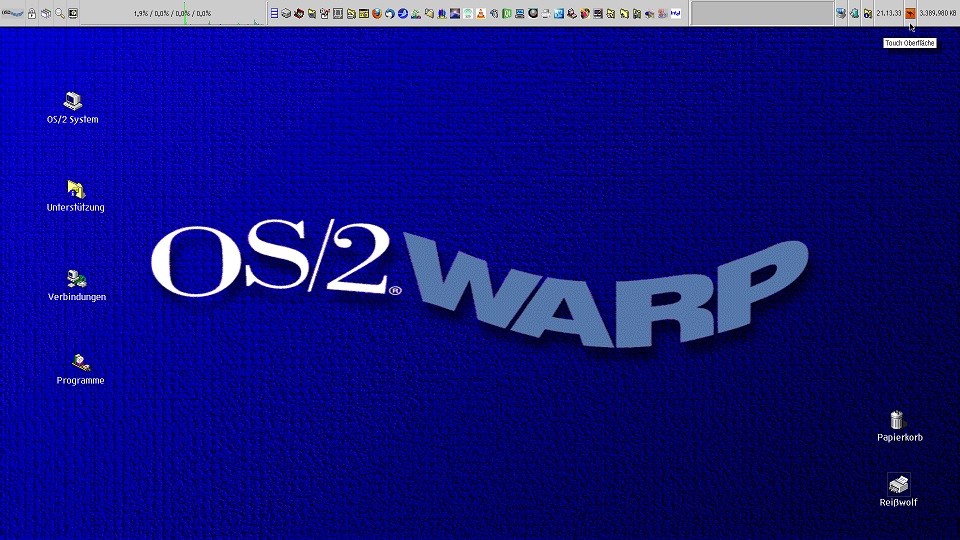Launch SeaMonkey from the toolbar
The width and height of the screenshot is (960, 540).
pos(403,13)
